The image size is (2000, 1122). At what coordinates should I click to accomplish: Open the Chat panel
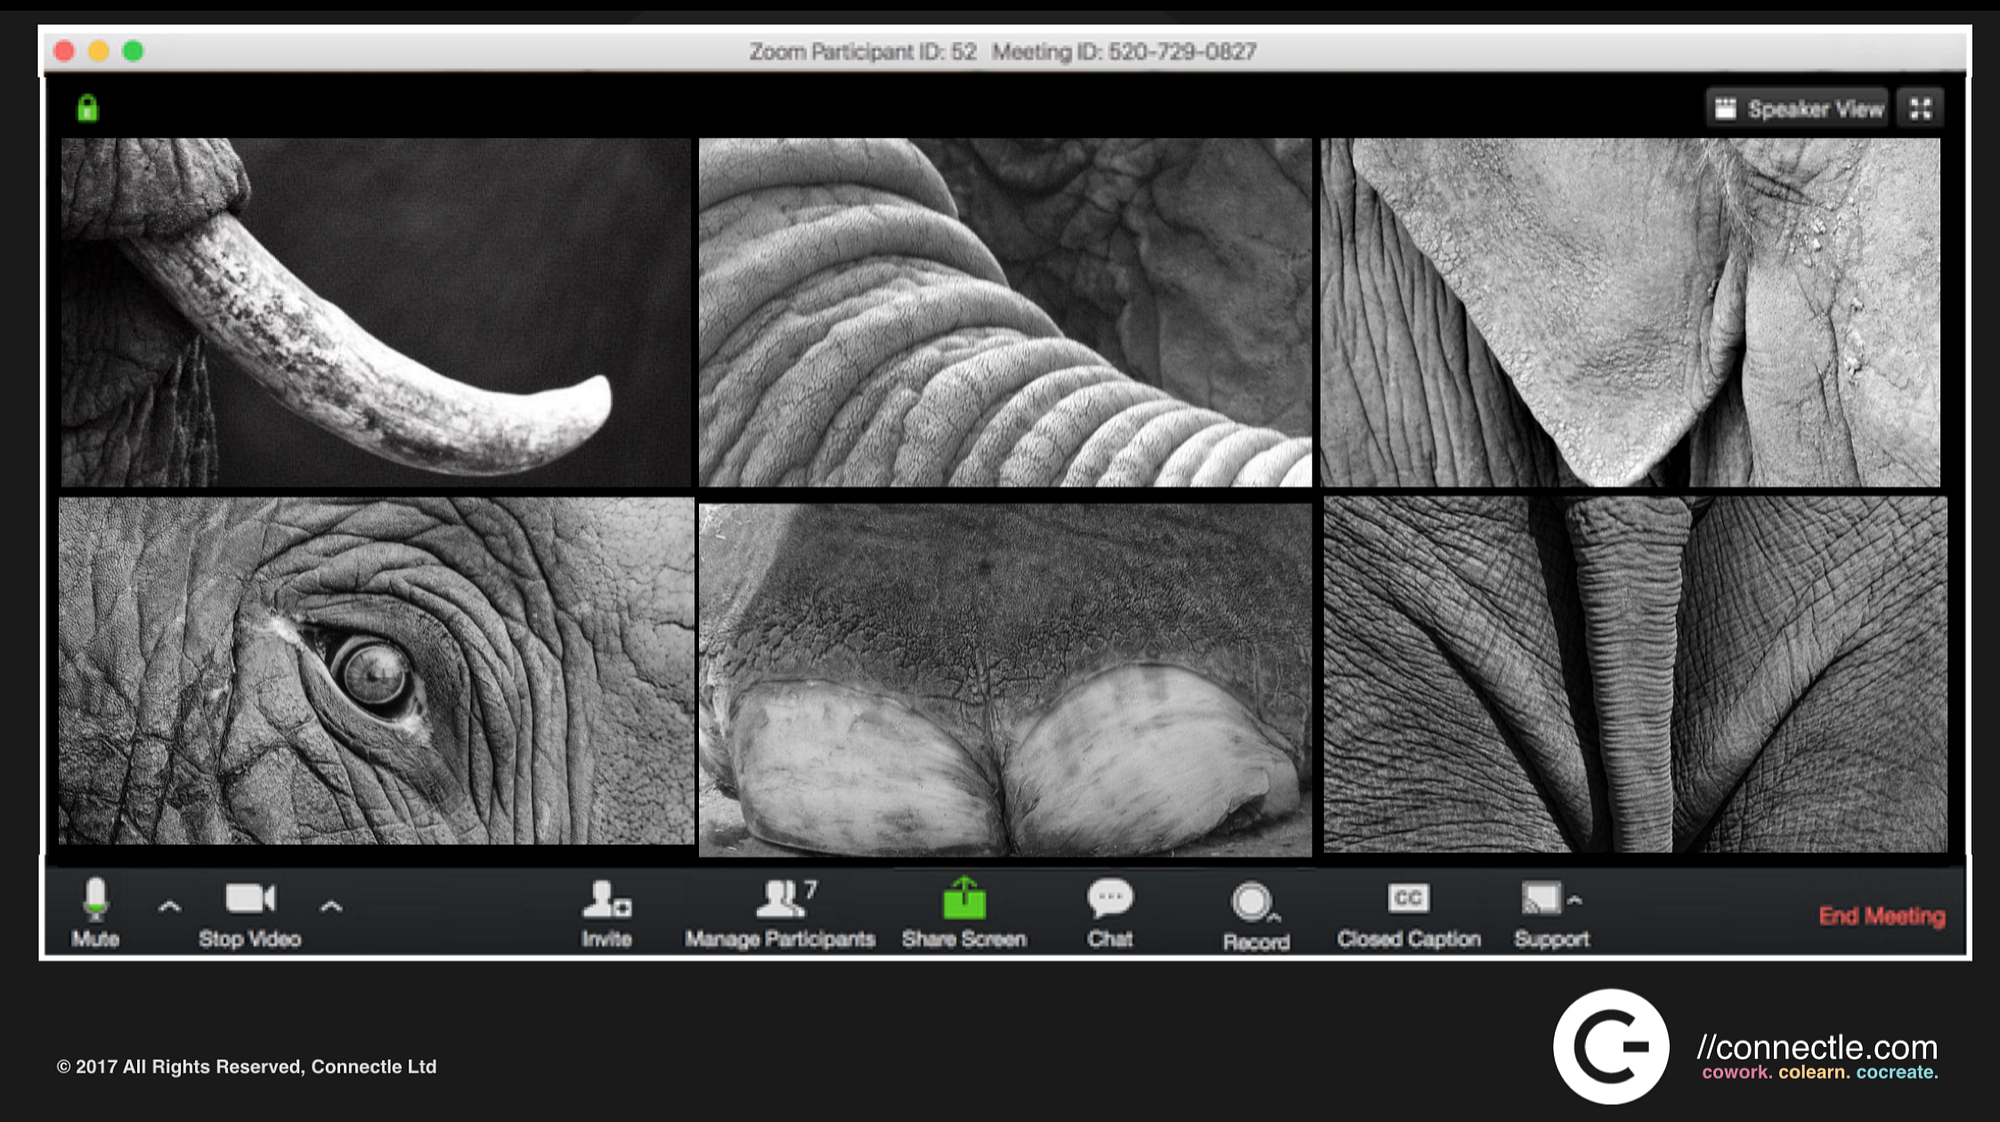click(1109, 899)
